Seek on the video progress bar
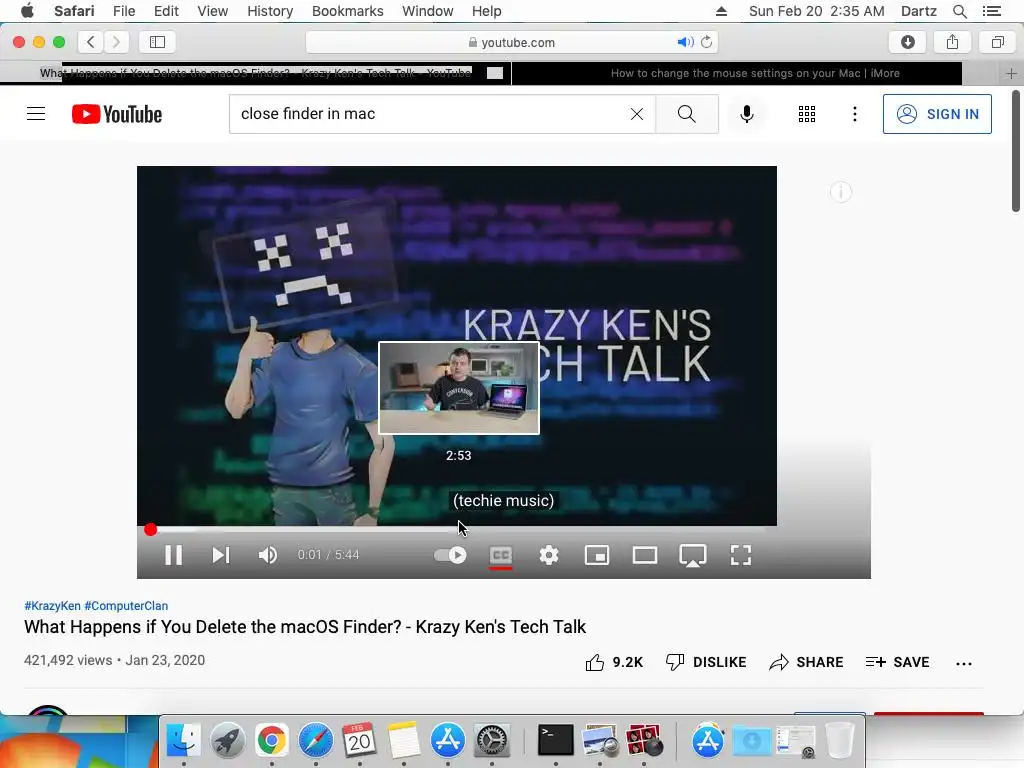1024x768 pixels. click(457, 529)
